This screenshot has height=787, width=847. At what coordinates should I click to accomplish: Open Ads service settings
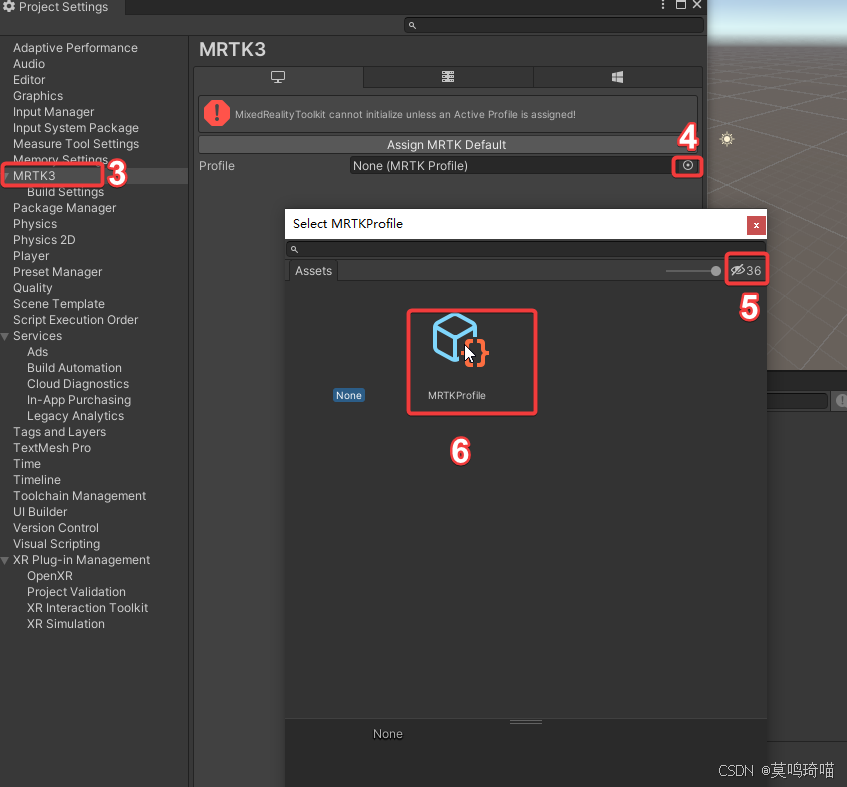pyautogui.click(x=37, y=352)
